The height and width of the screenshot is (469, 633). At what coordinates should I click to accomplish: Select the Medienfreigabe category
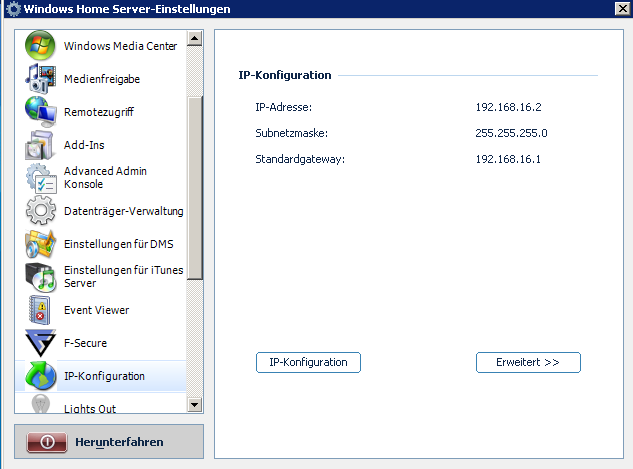coord(102,79)
